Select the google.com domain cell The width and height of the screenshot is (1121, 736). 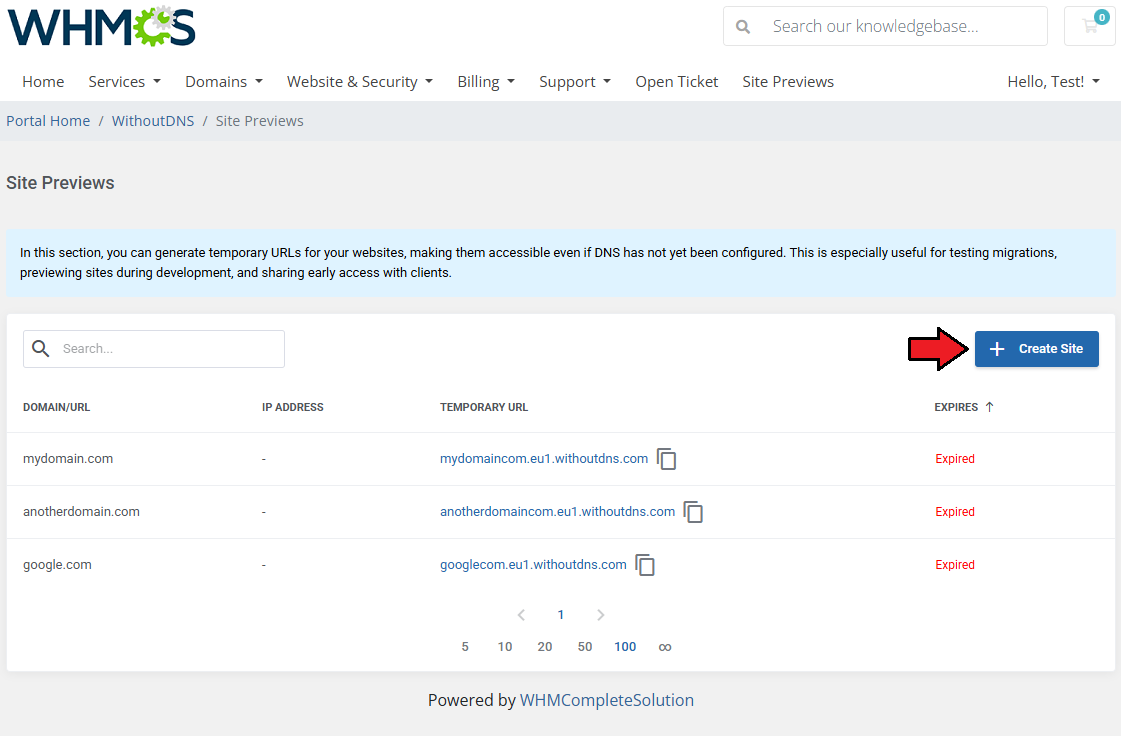click(57, 564)
